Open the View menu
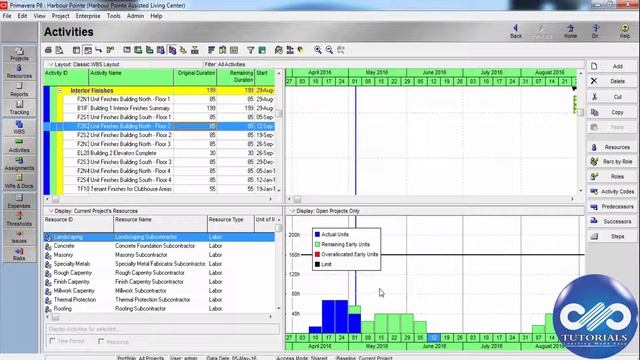Image resolution: width=640 pixels, height=360 pixels. coord(40,16)
